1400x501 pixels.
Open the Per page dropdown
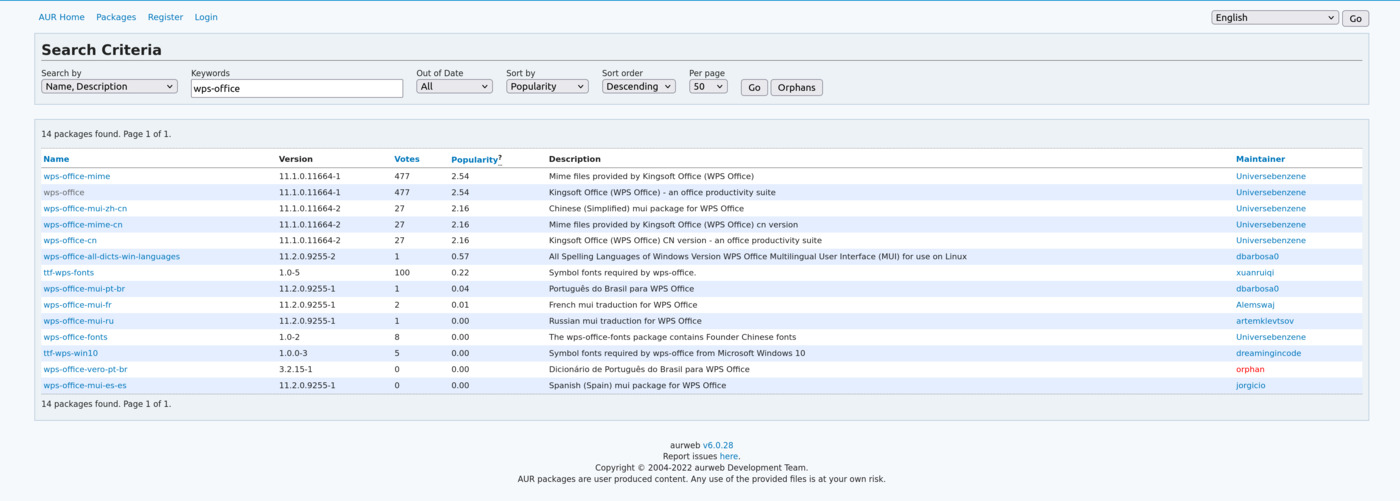click(708, 87)
